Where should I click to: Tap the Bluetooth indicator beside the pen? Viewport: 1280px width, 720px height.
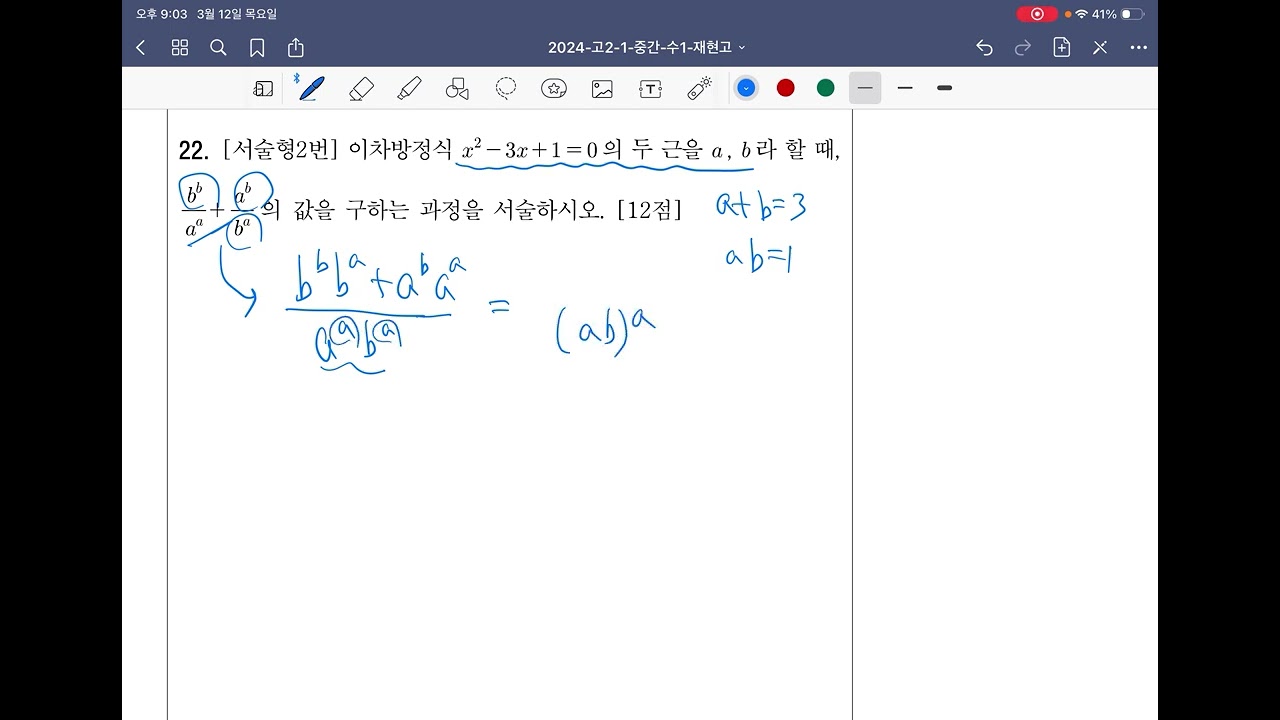[297, 77]
